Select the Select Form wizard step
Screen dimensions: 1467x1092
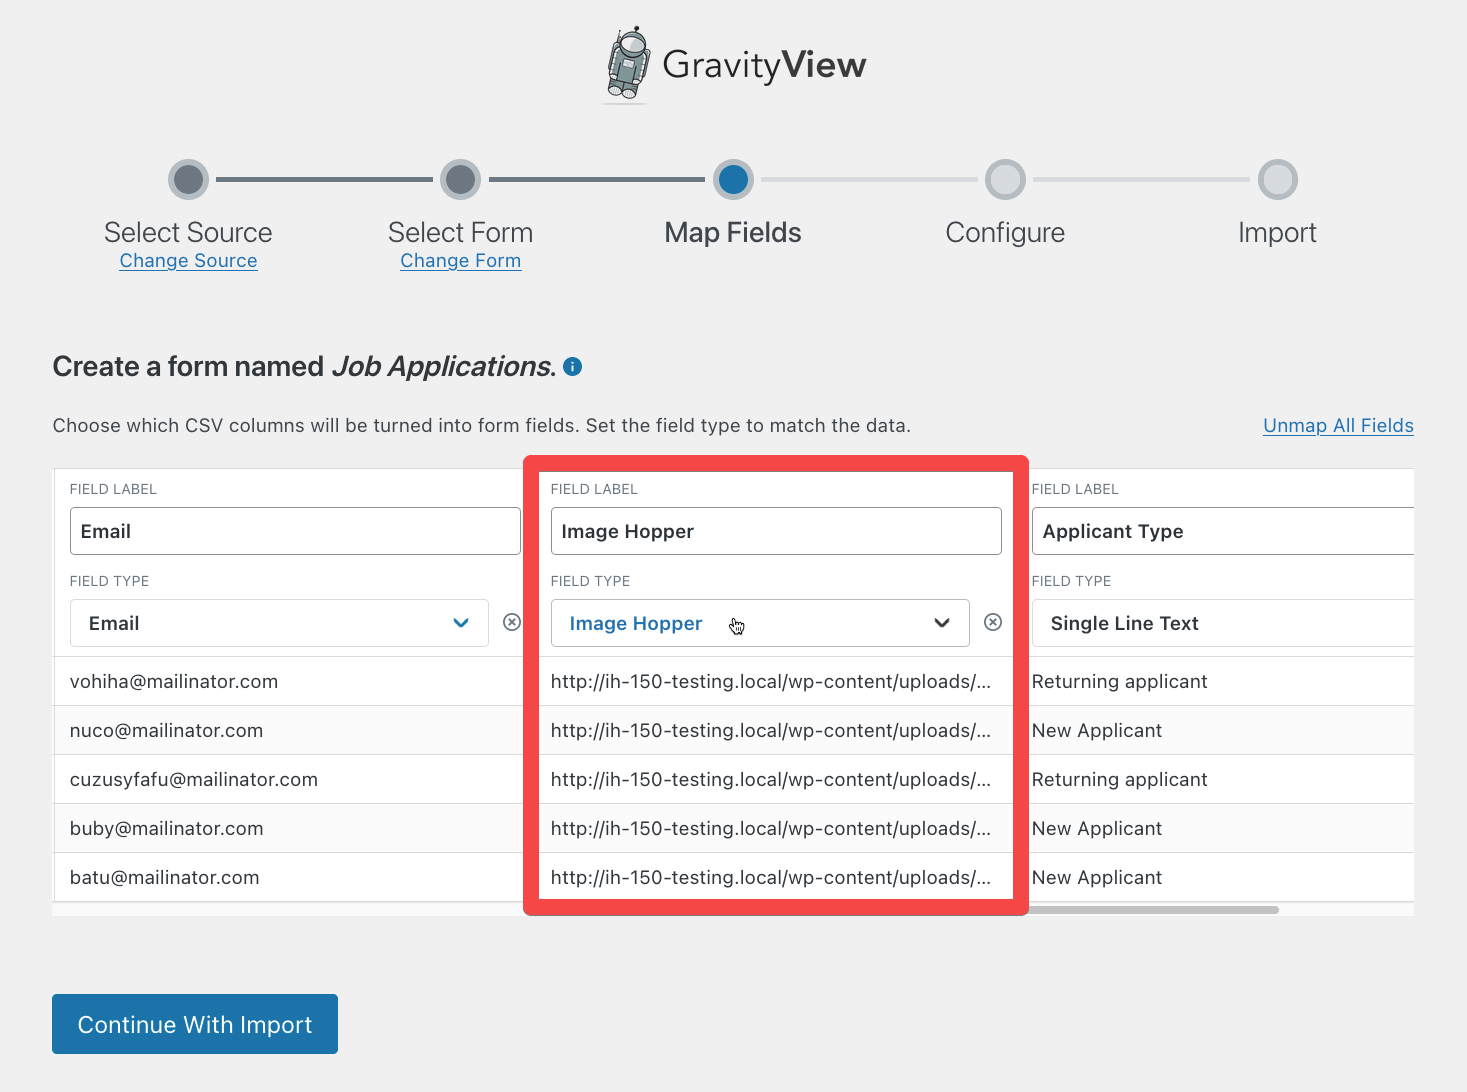point(460,232)
